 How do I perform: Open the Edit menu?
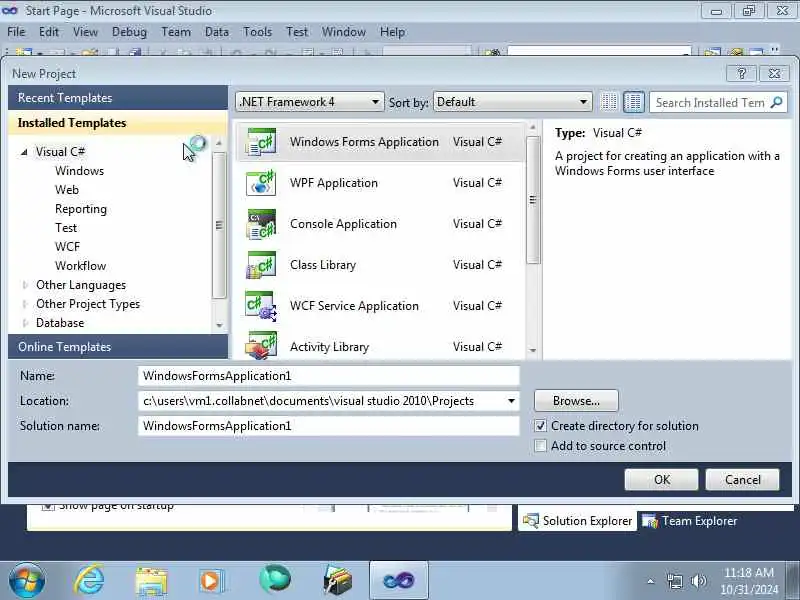coord(49,32)
